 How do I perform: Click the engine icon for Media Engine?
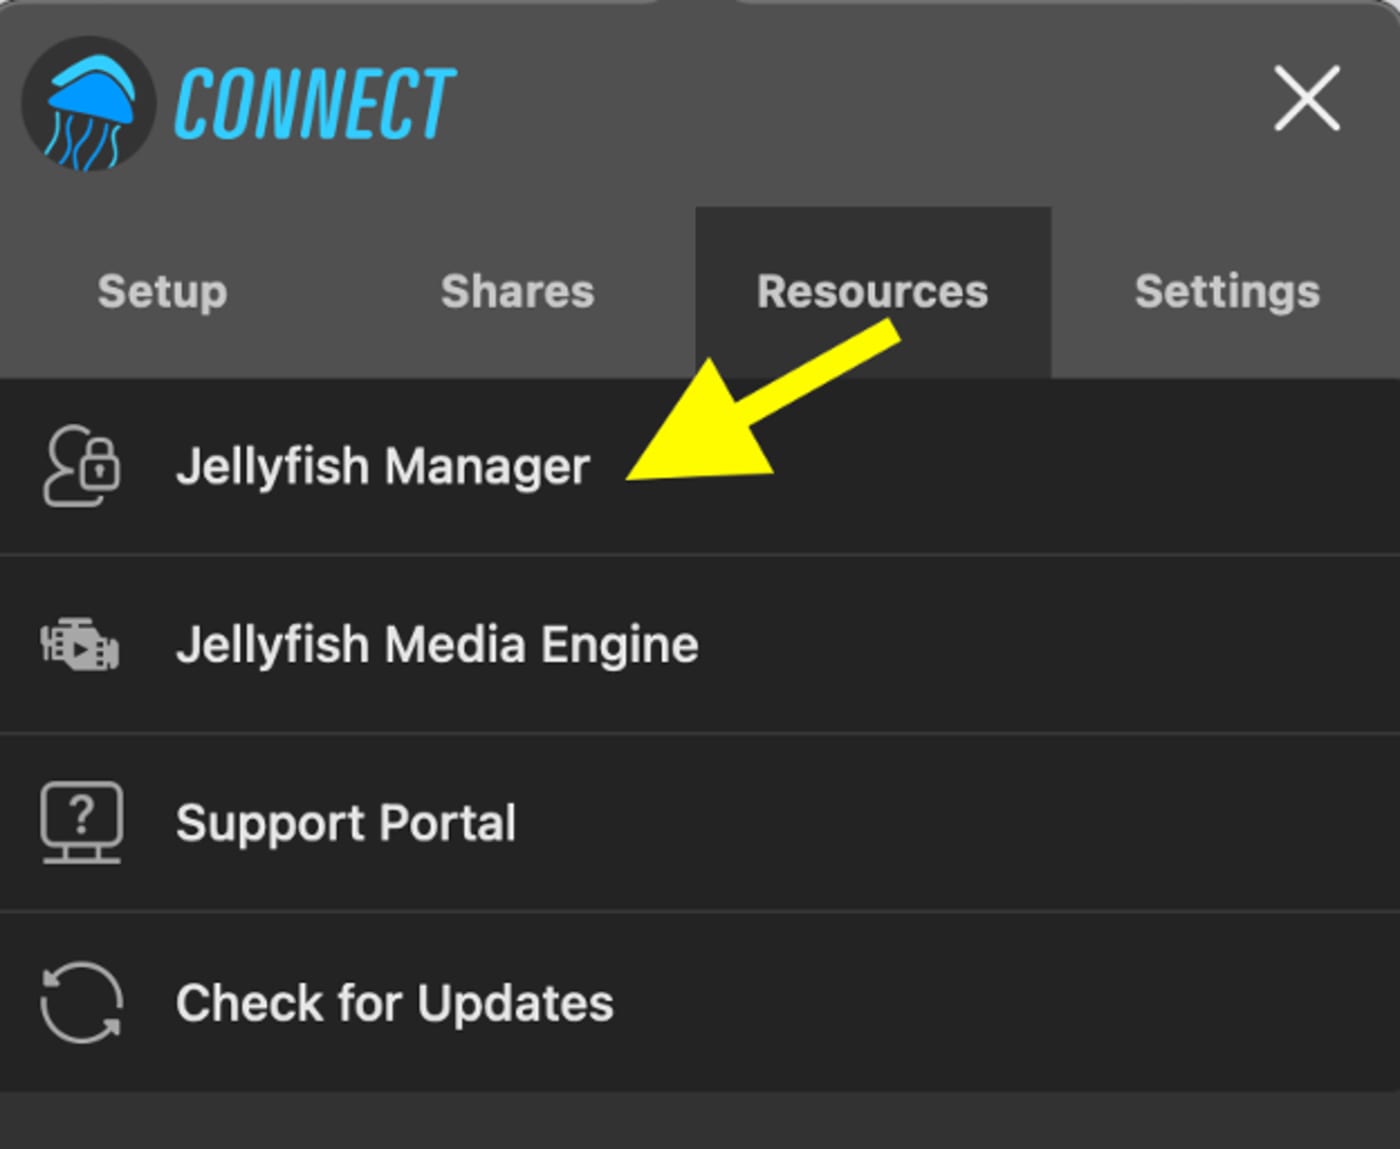tap(80, 644)
